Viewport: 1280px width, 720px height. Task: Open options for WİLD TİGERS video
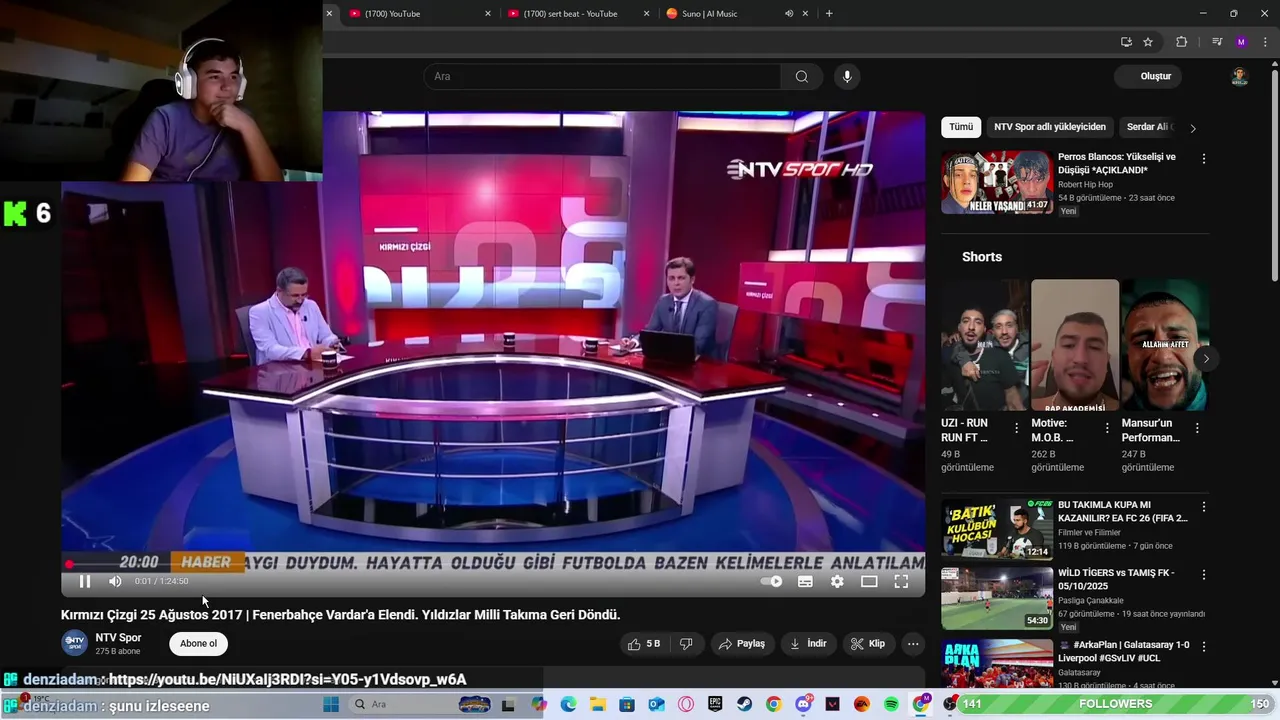click(x=1204, y=575)
